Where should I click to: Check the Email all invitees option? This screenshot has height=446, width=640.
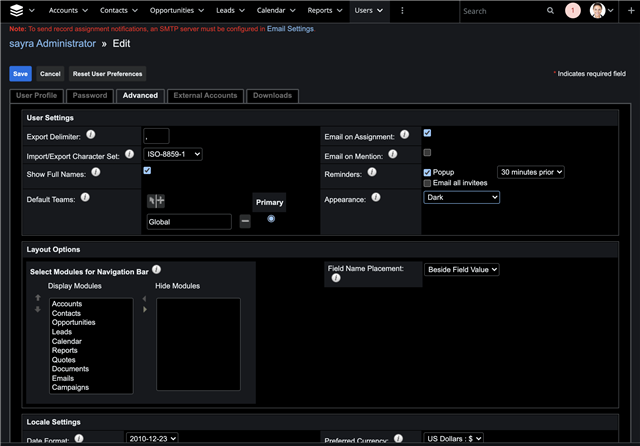click(428, 183)
